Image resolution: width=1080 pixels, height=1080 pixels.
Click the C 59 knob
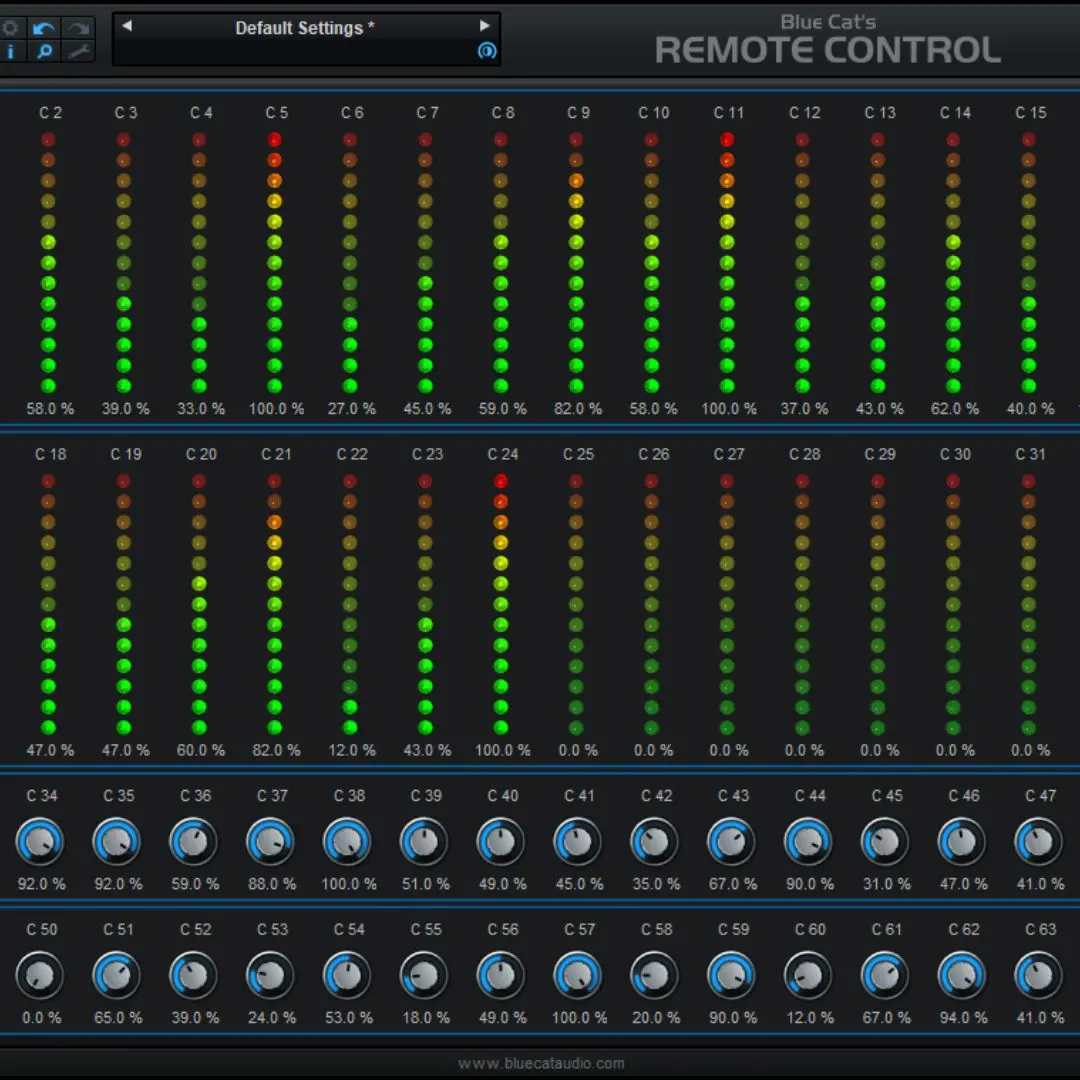pos(731,975)
